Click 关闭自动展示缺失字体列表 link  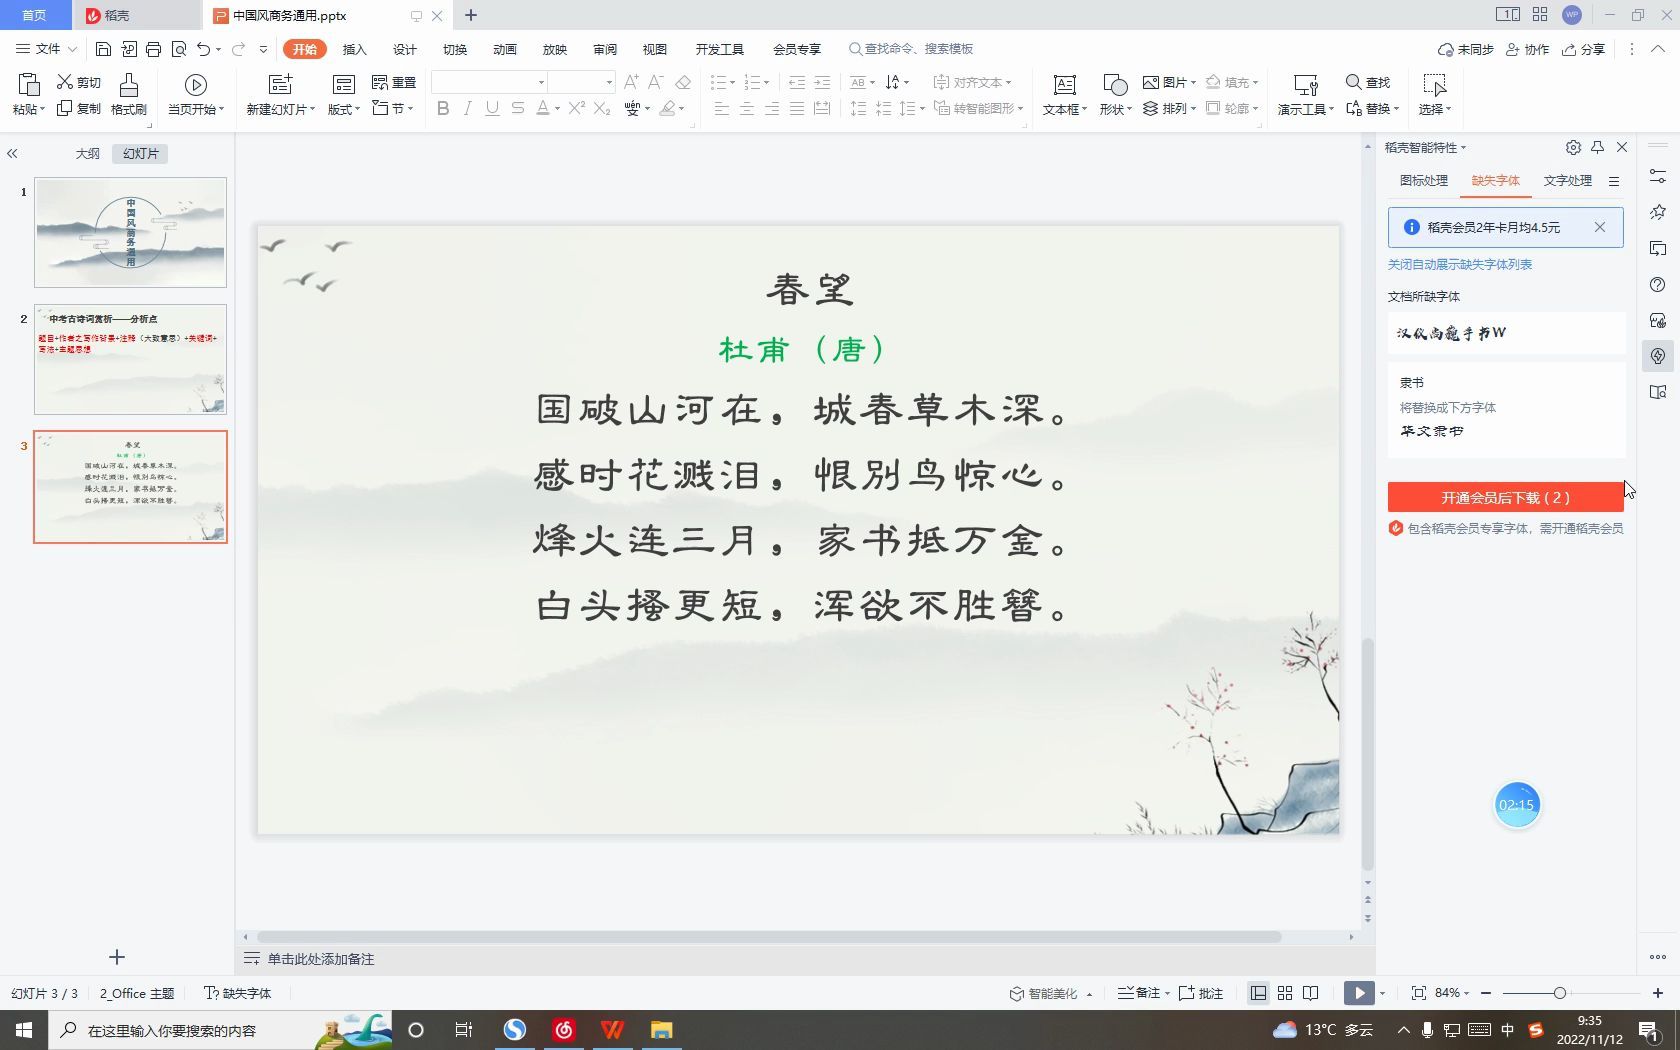(x=1459, y=264)
